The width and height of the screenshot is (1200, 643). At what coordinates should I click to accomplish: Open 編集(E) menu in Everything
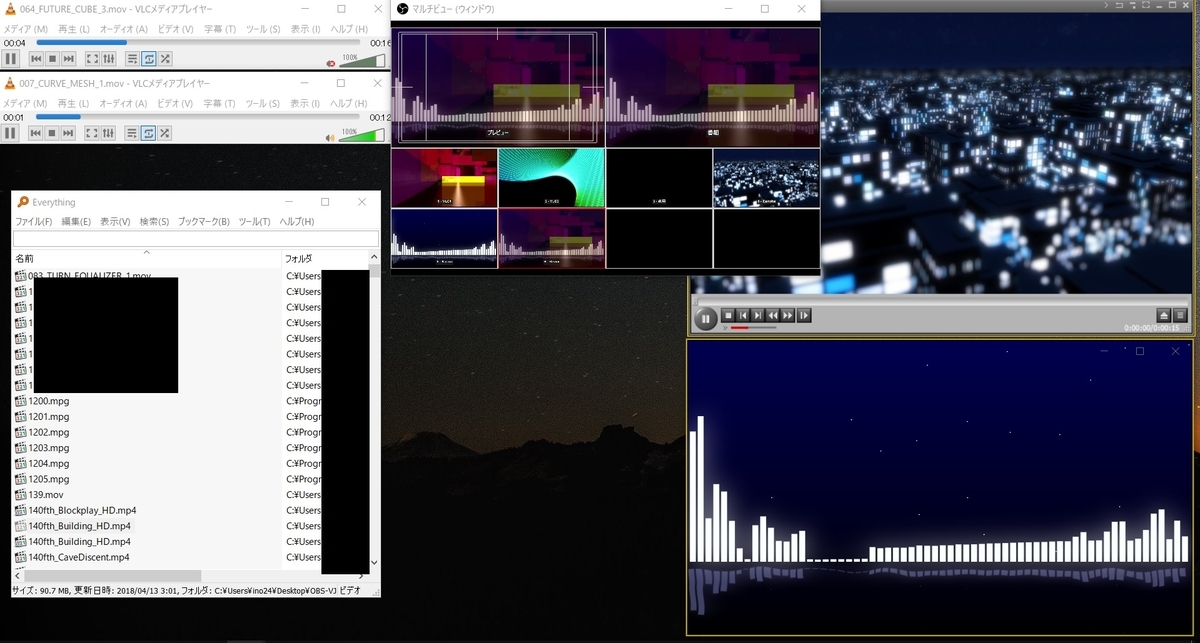pyautogui.click(x=76, y=221)
